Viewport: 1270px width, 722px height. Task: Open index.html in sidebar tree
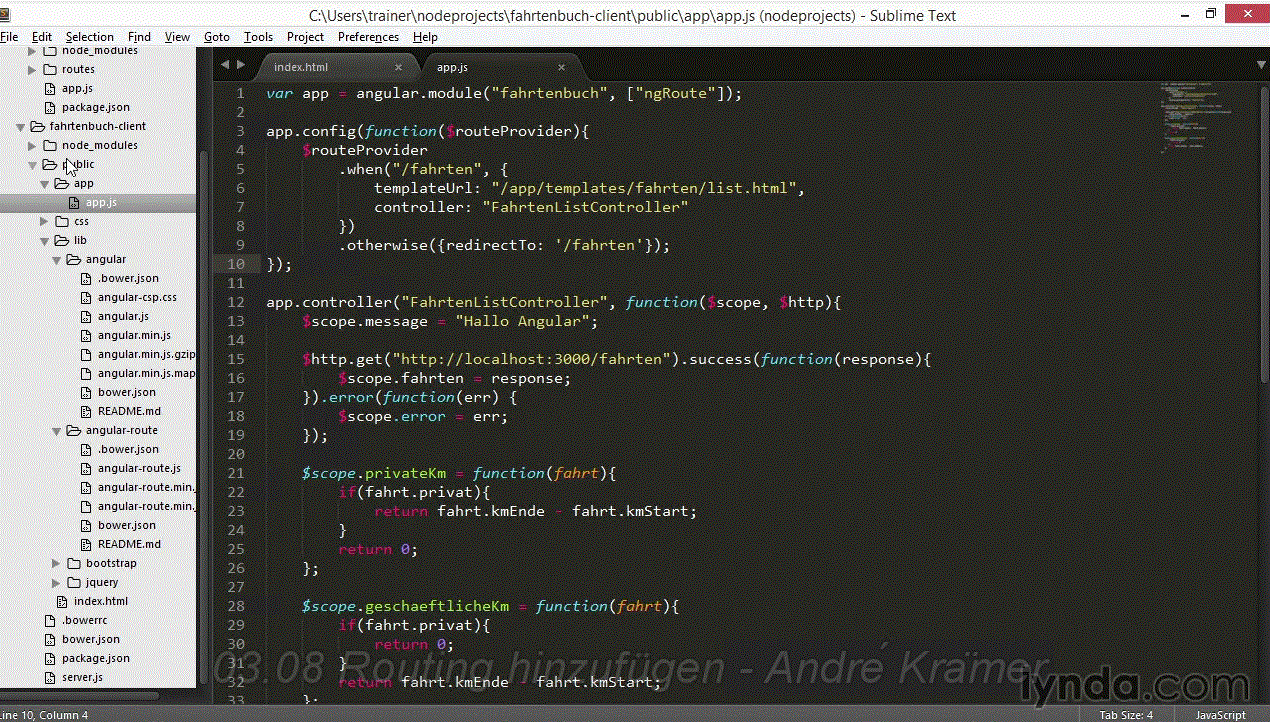click(x=100, y=601)
